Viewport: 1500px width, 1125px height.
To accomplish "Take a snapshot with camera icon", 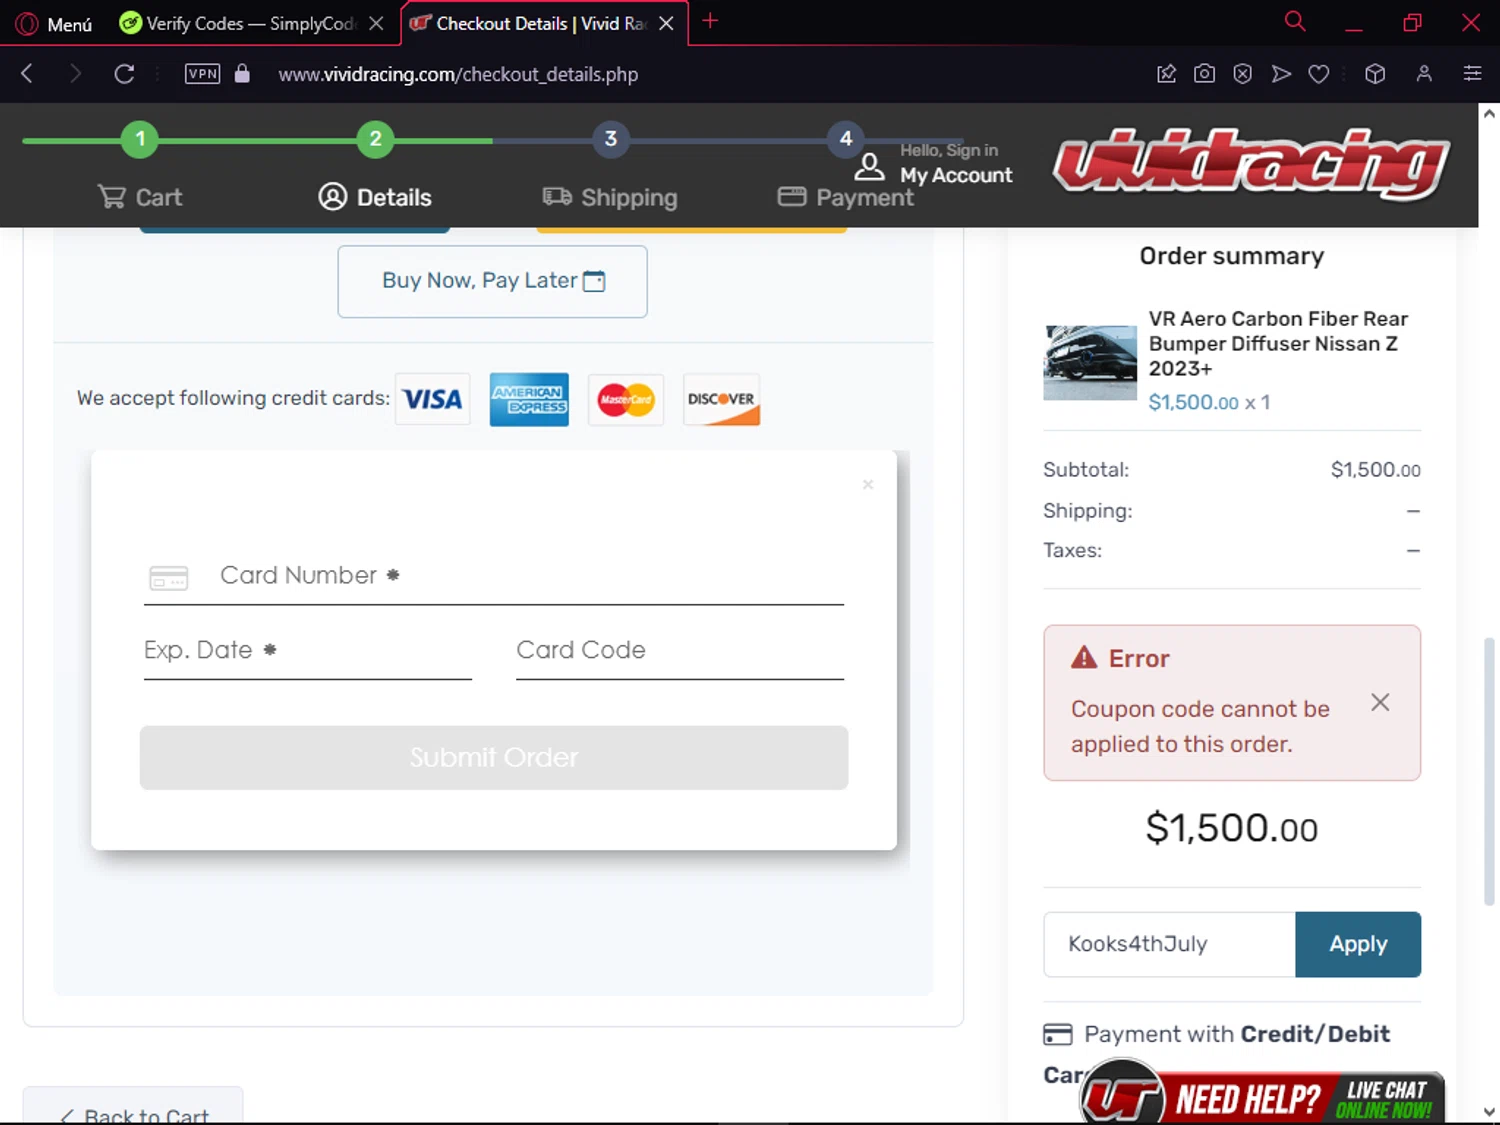I will pos(1204,74).
